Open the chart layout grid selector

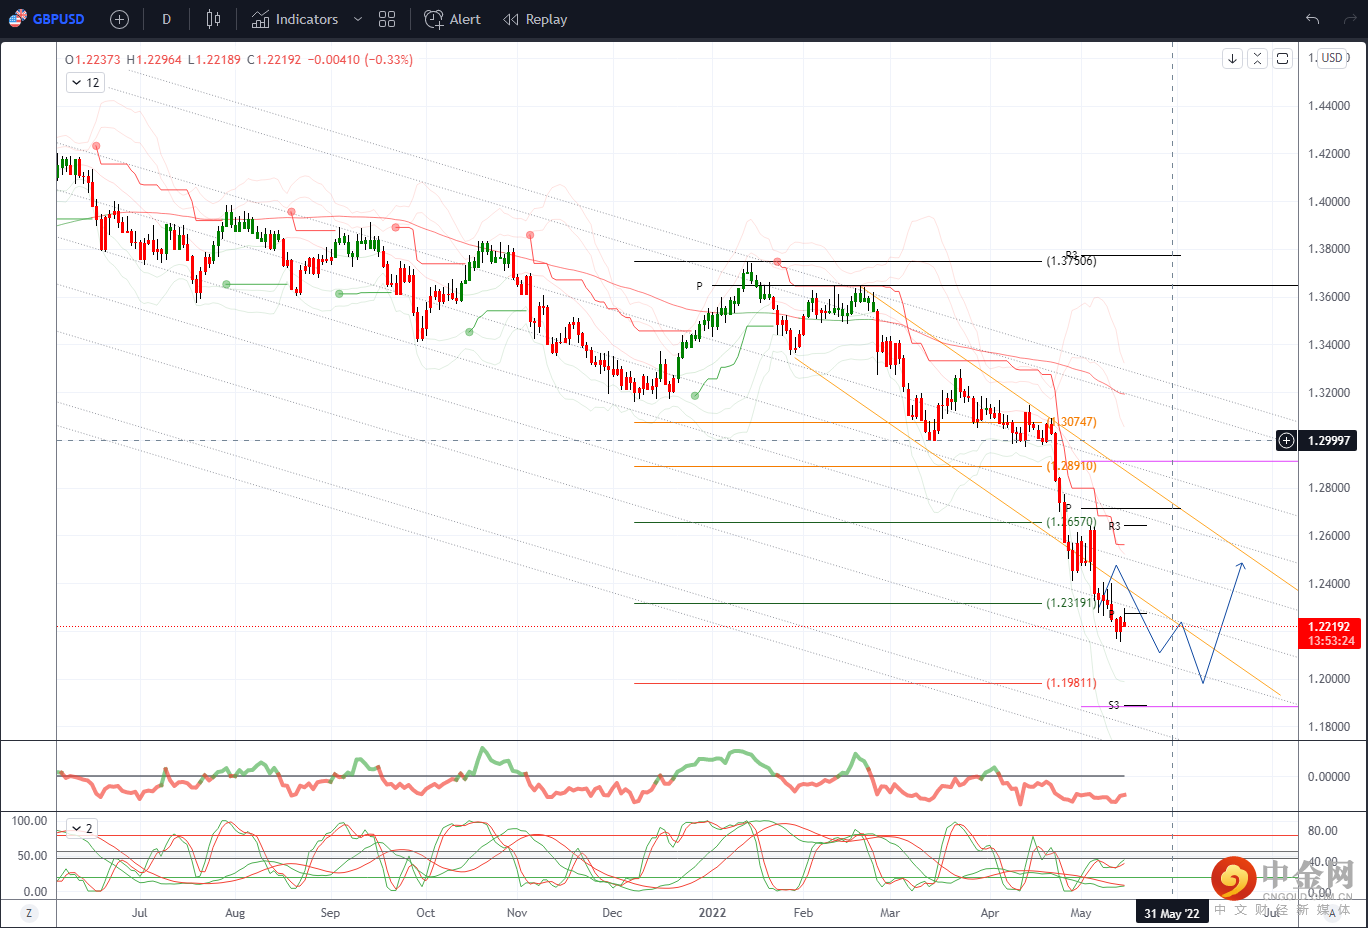[x=387, y=19]
